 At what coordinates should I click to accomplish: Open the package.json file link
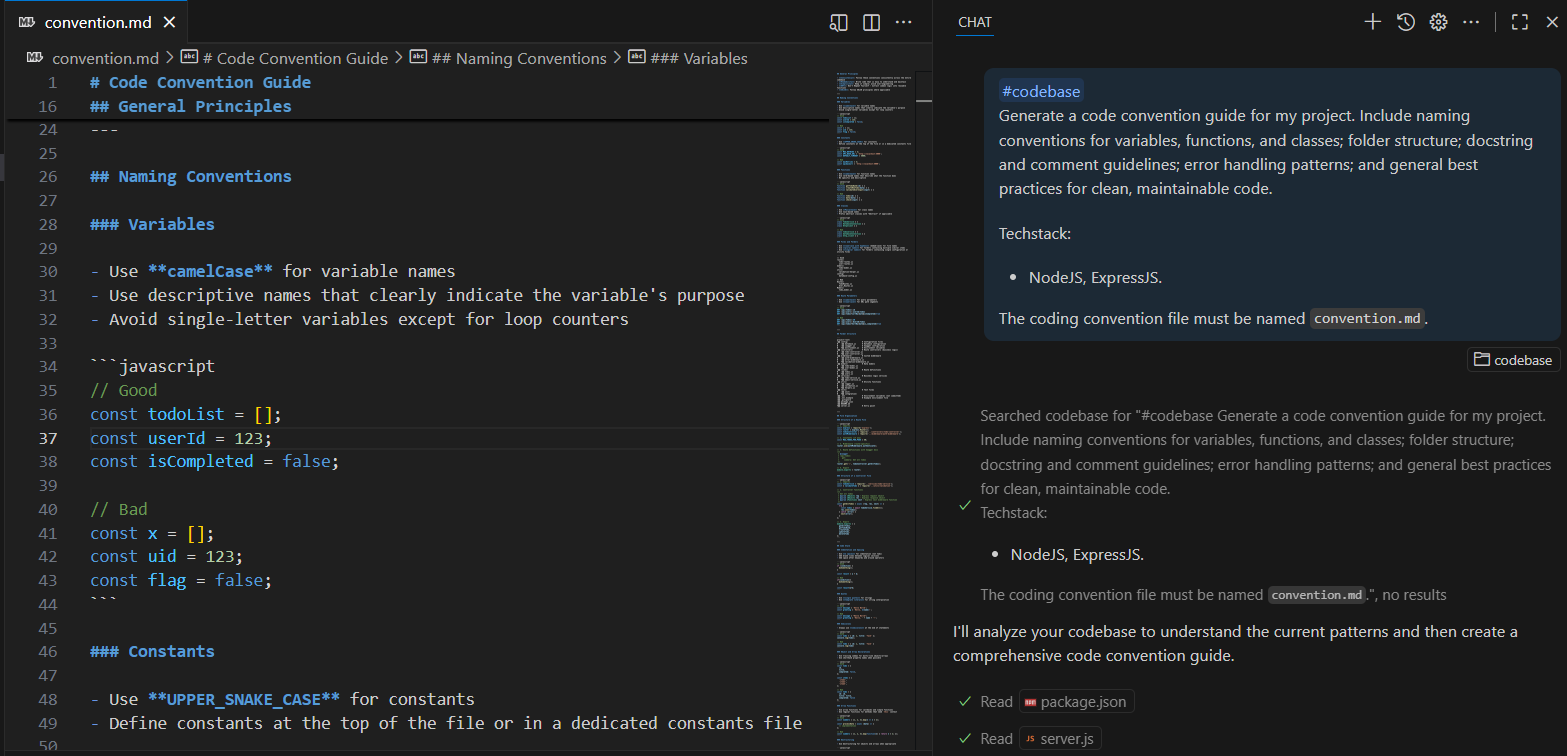pos(1076,702)
